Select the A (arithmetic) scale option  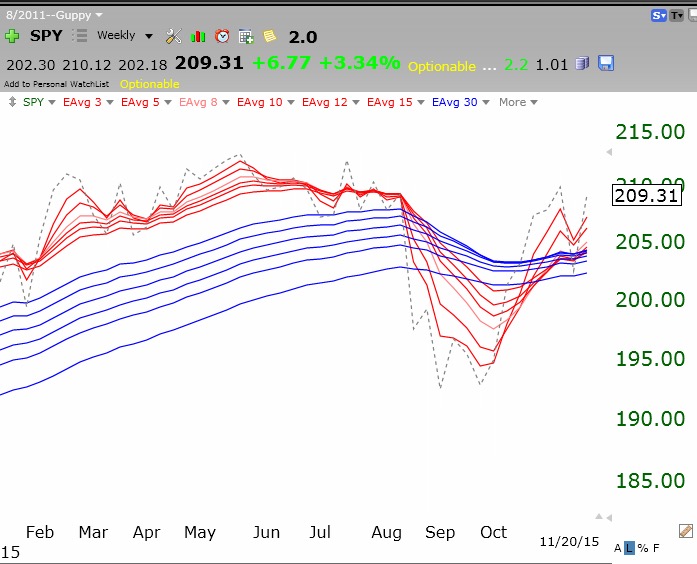point(617,548)
